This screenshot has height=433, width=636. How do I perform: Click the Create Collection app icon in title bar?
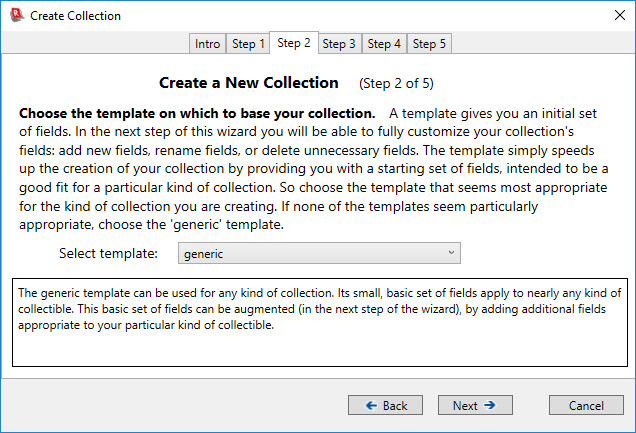pos(15,16)
